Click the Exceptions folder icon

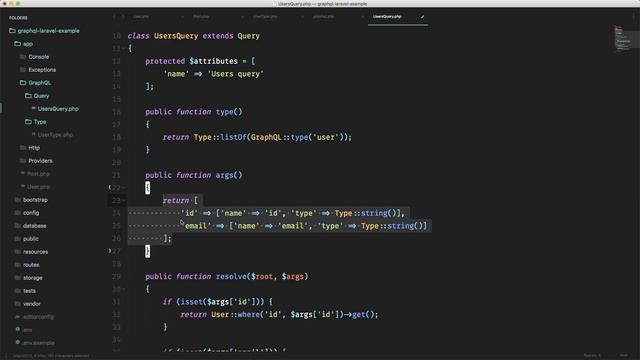23,70
